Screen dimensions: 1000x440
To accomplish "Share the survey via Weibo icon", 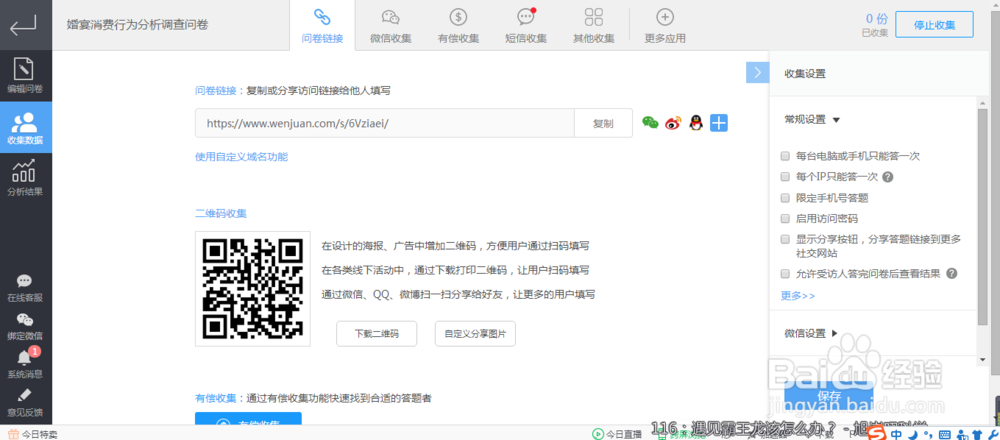I will coord(673,122).
